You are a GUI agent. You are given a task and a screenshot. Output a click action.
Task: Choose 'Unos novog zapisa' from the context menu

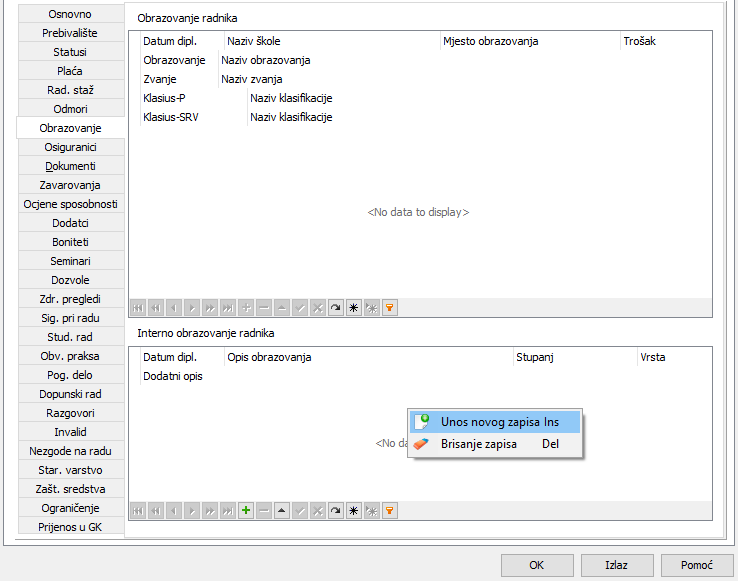click(x=495, y=423)
